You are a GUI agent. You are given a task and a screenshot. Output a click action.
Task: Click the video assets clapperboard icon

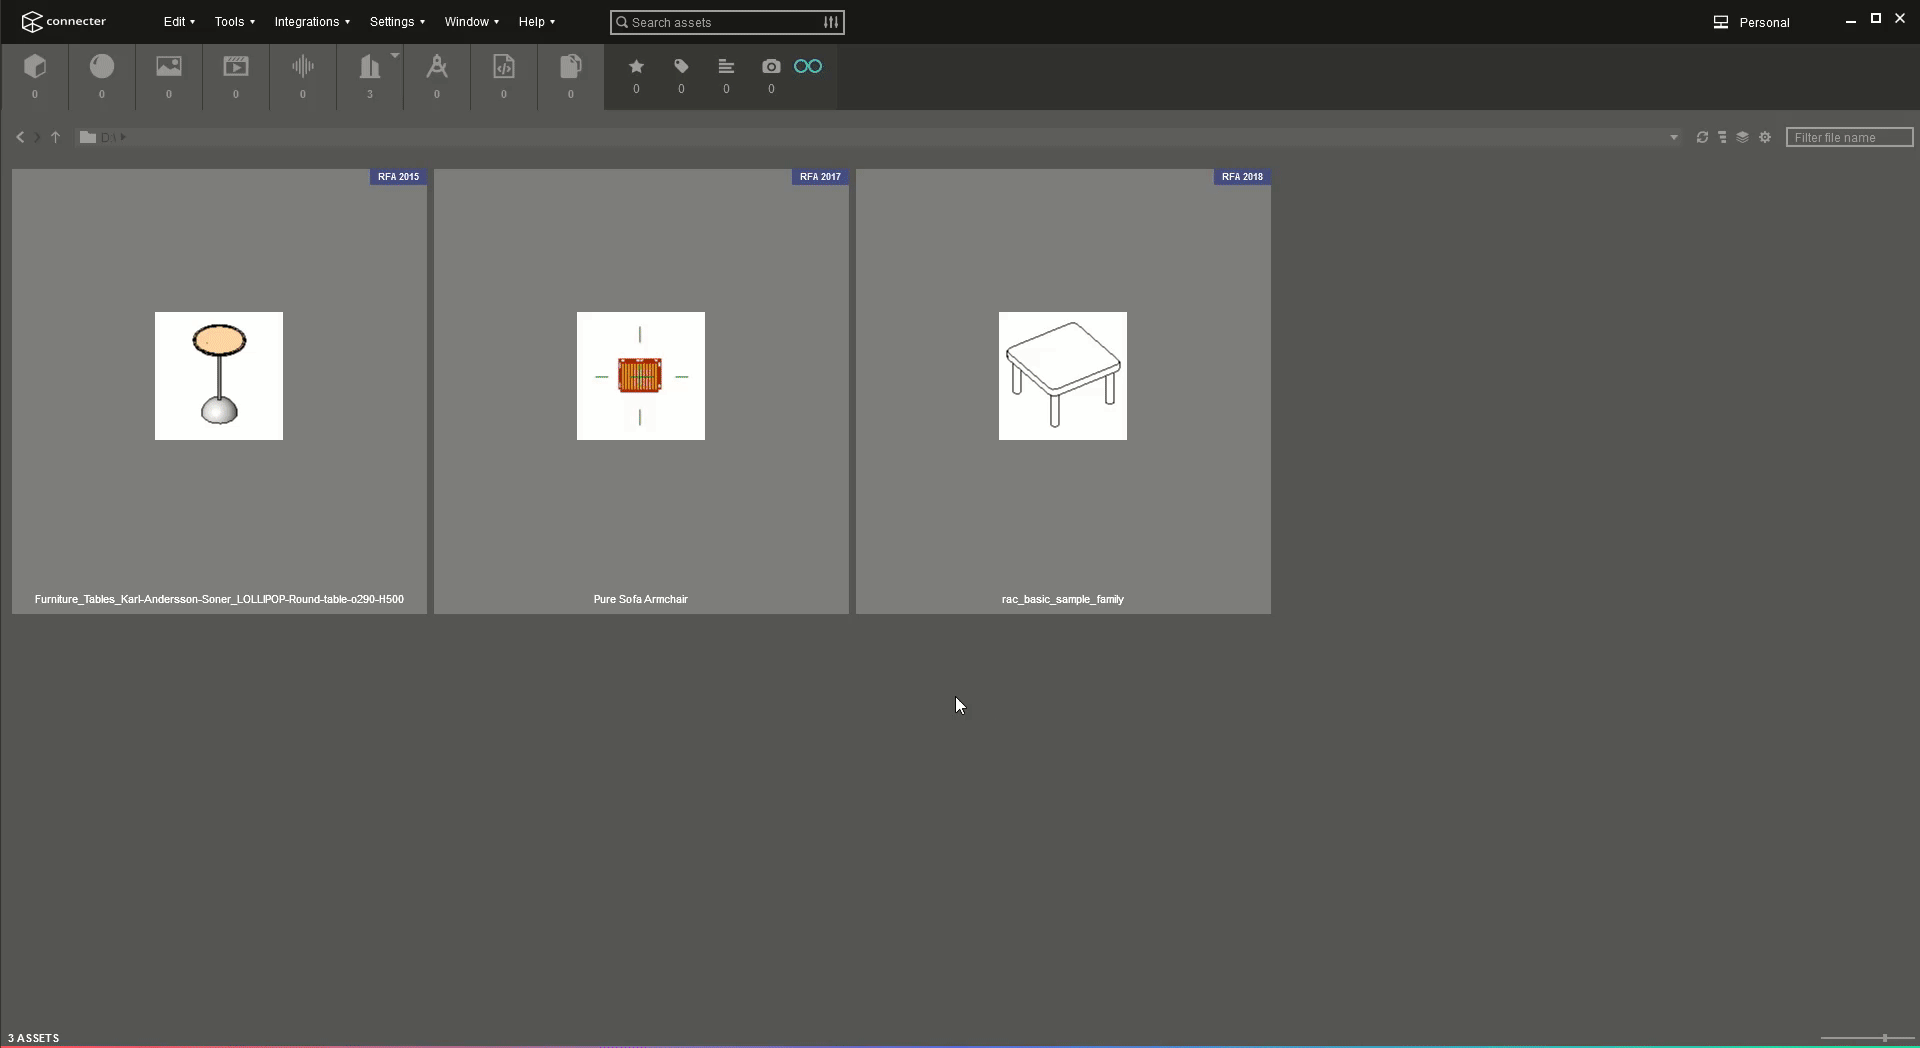coord(236,67)
